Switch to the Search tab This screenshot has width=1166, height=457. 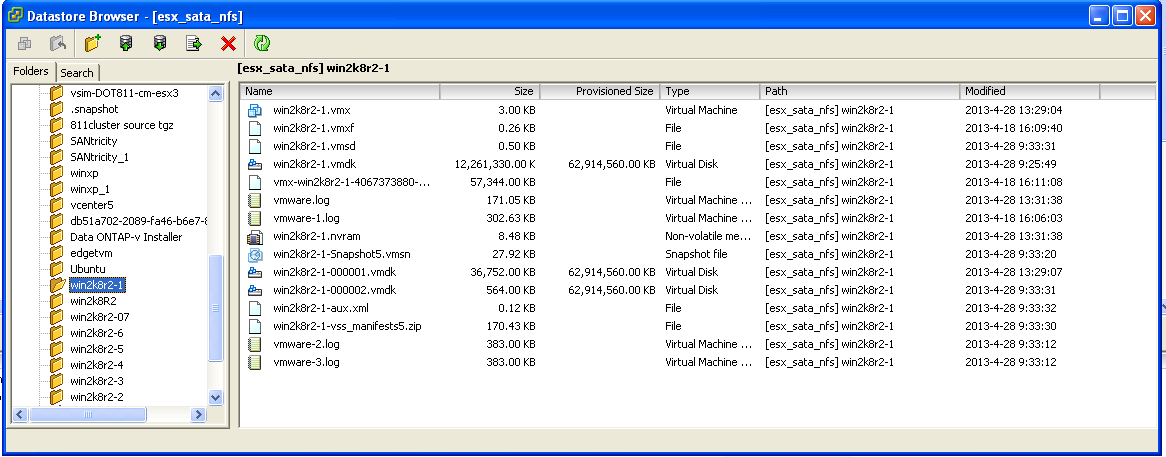(77, 73)
